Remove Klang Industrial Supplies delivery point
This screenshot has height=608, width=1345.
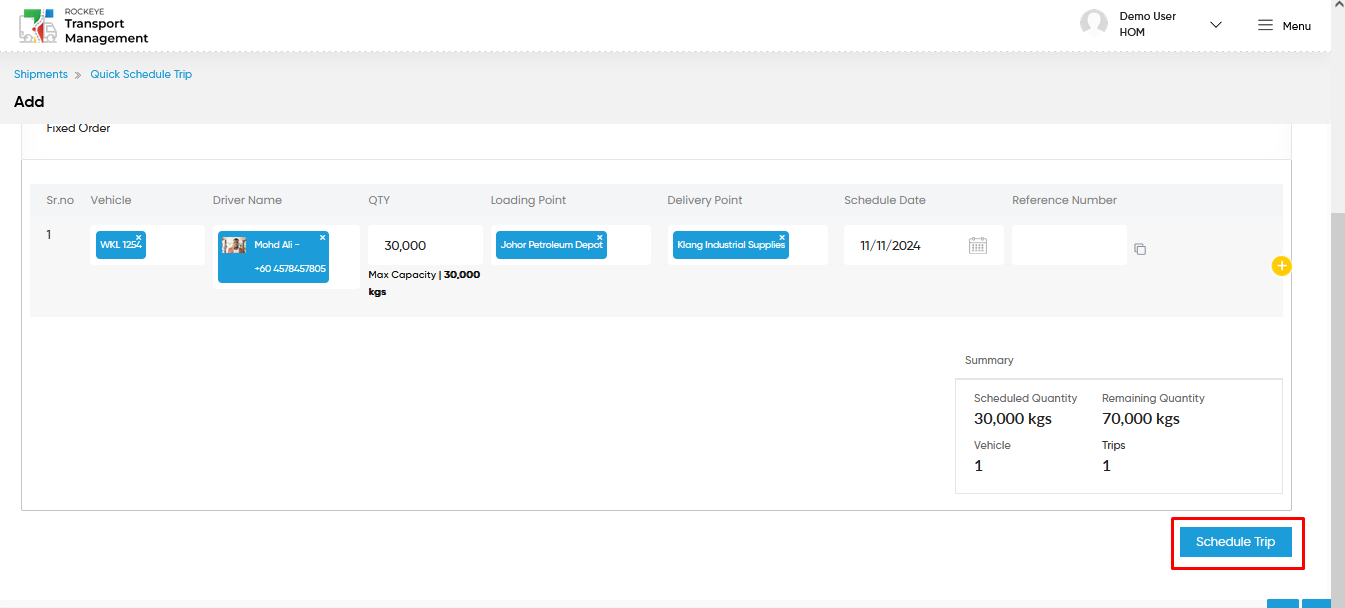(782, 237)
